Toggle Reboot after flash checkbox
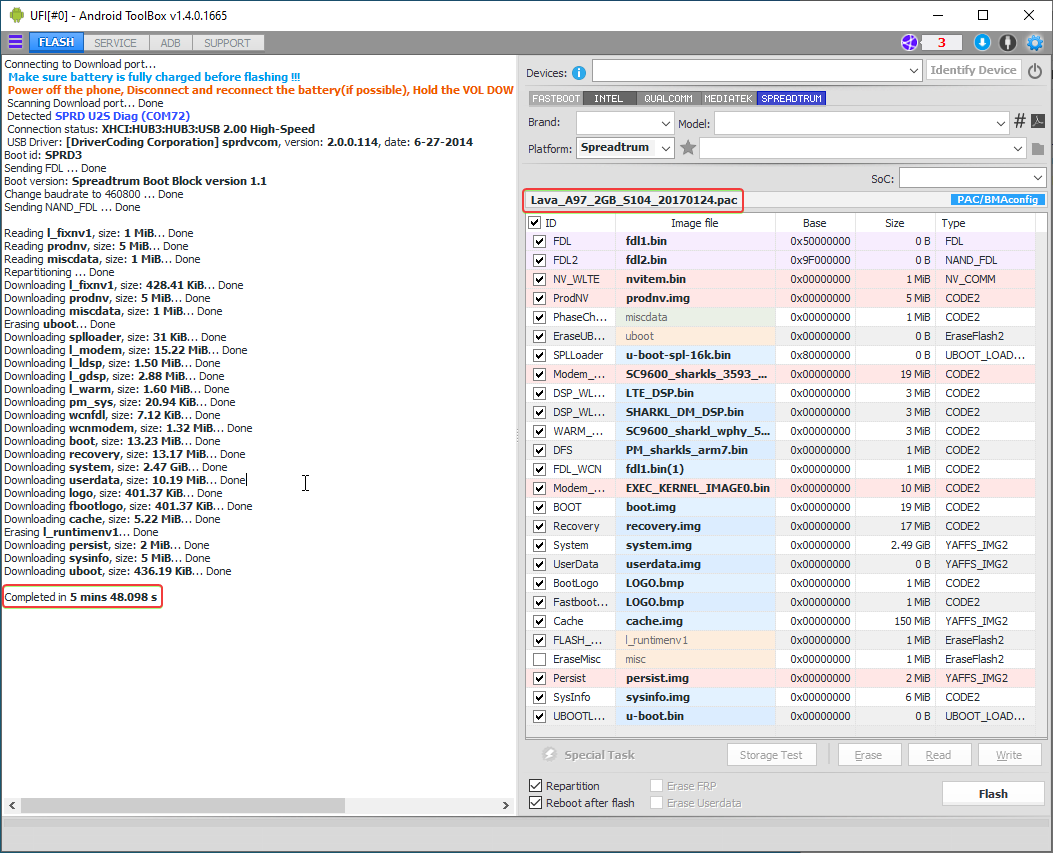 pos(536,803)
